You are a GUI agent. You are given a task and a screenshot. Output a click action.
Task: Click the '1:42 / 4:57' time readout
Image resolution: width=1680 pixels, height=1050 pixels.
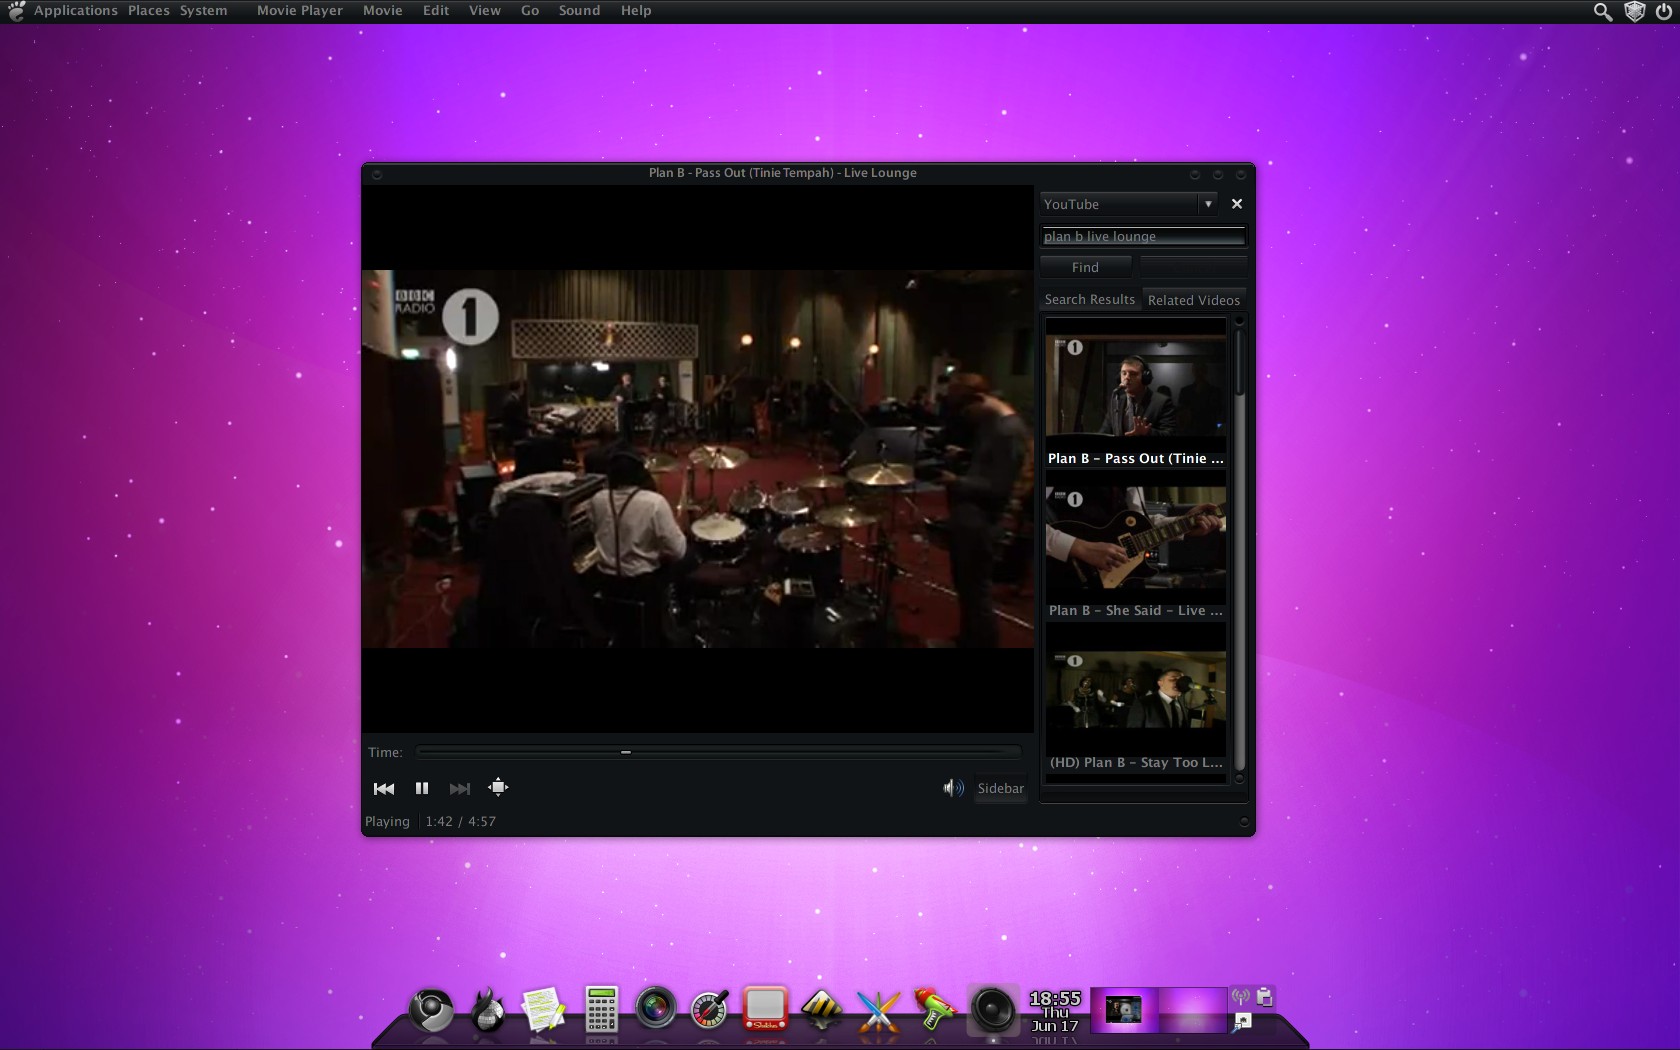(x=460, y=821)
